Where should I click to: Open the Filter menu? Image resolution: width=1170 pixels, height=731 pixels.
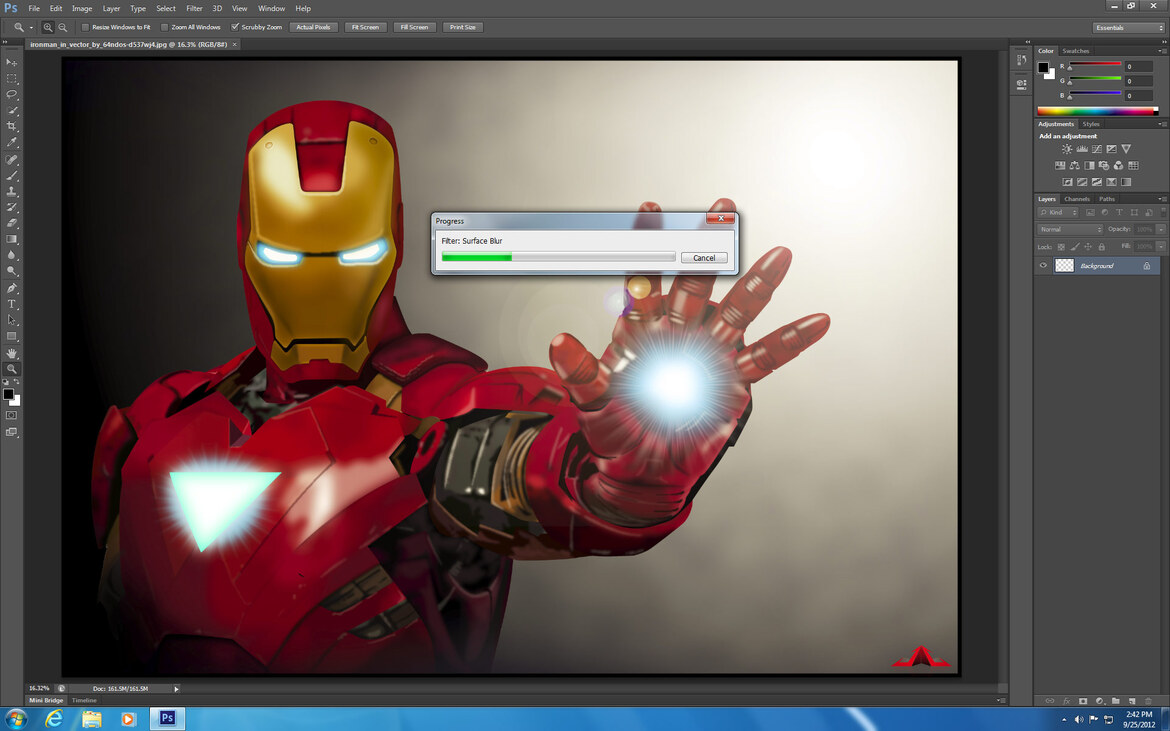[x=194, y=8]
